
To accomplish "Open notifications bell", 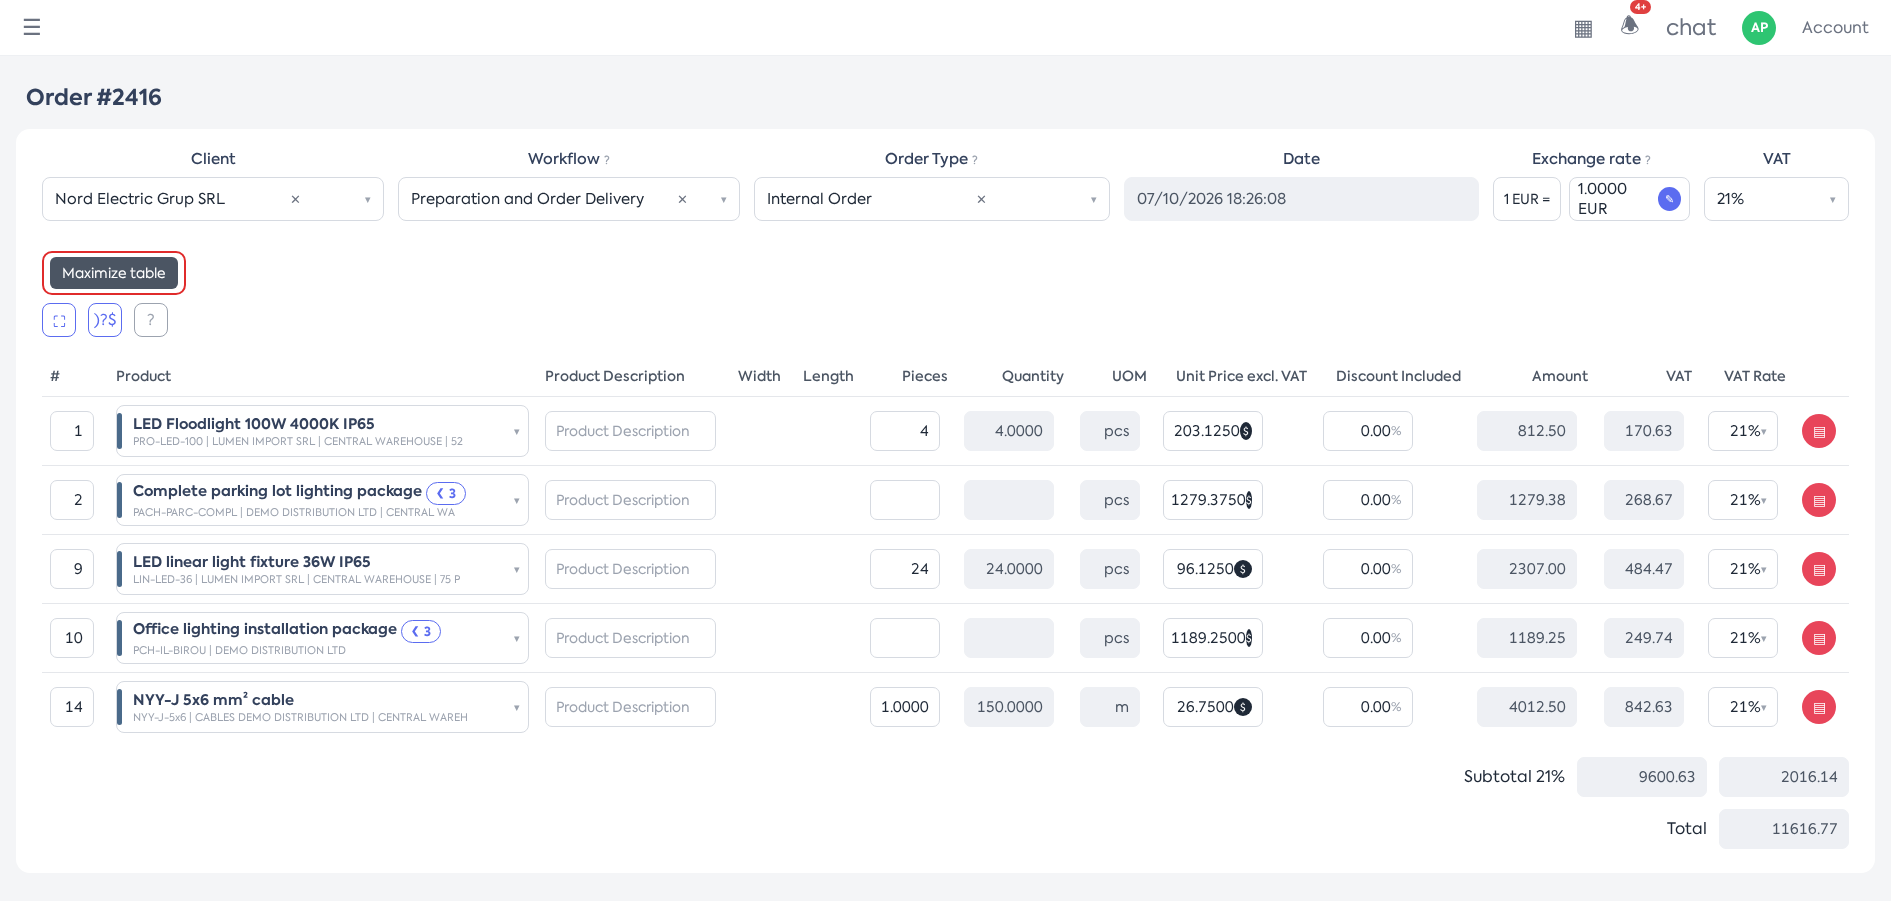I will [x=1630, y=25].
